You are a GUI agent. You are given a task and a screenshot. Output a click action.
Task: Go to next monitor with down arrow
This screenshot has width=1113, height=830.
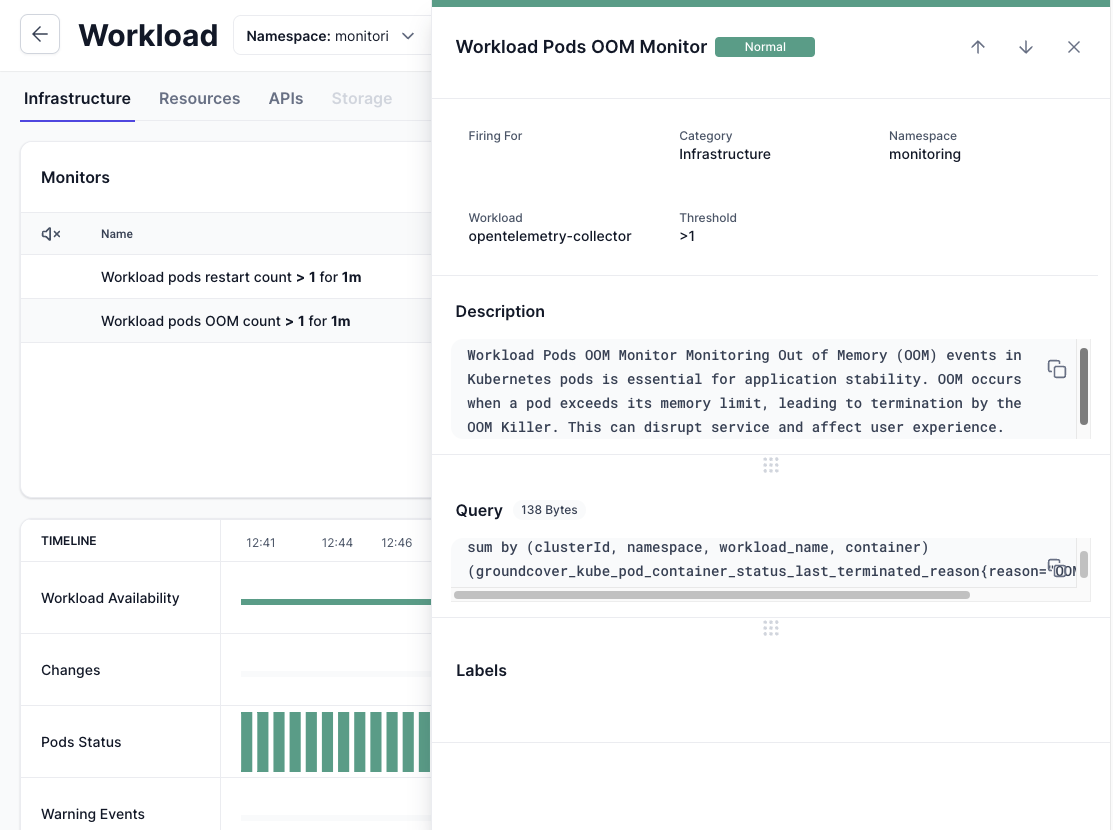coord(1026,47)
